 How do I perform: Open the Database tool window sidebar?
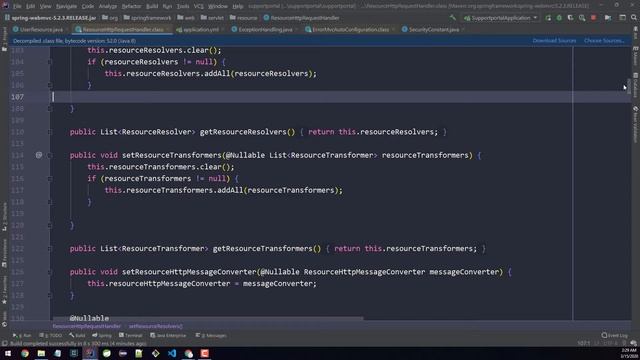(636, 85)
